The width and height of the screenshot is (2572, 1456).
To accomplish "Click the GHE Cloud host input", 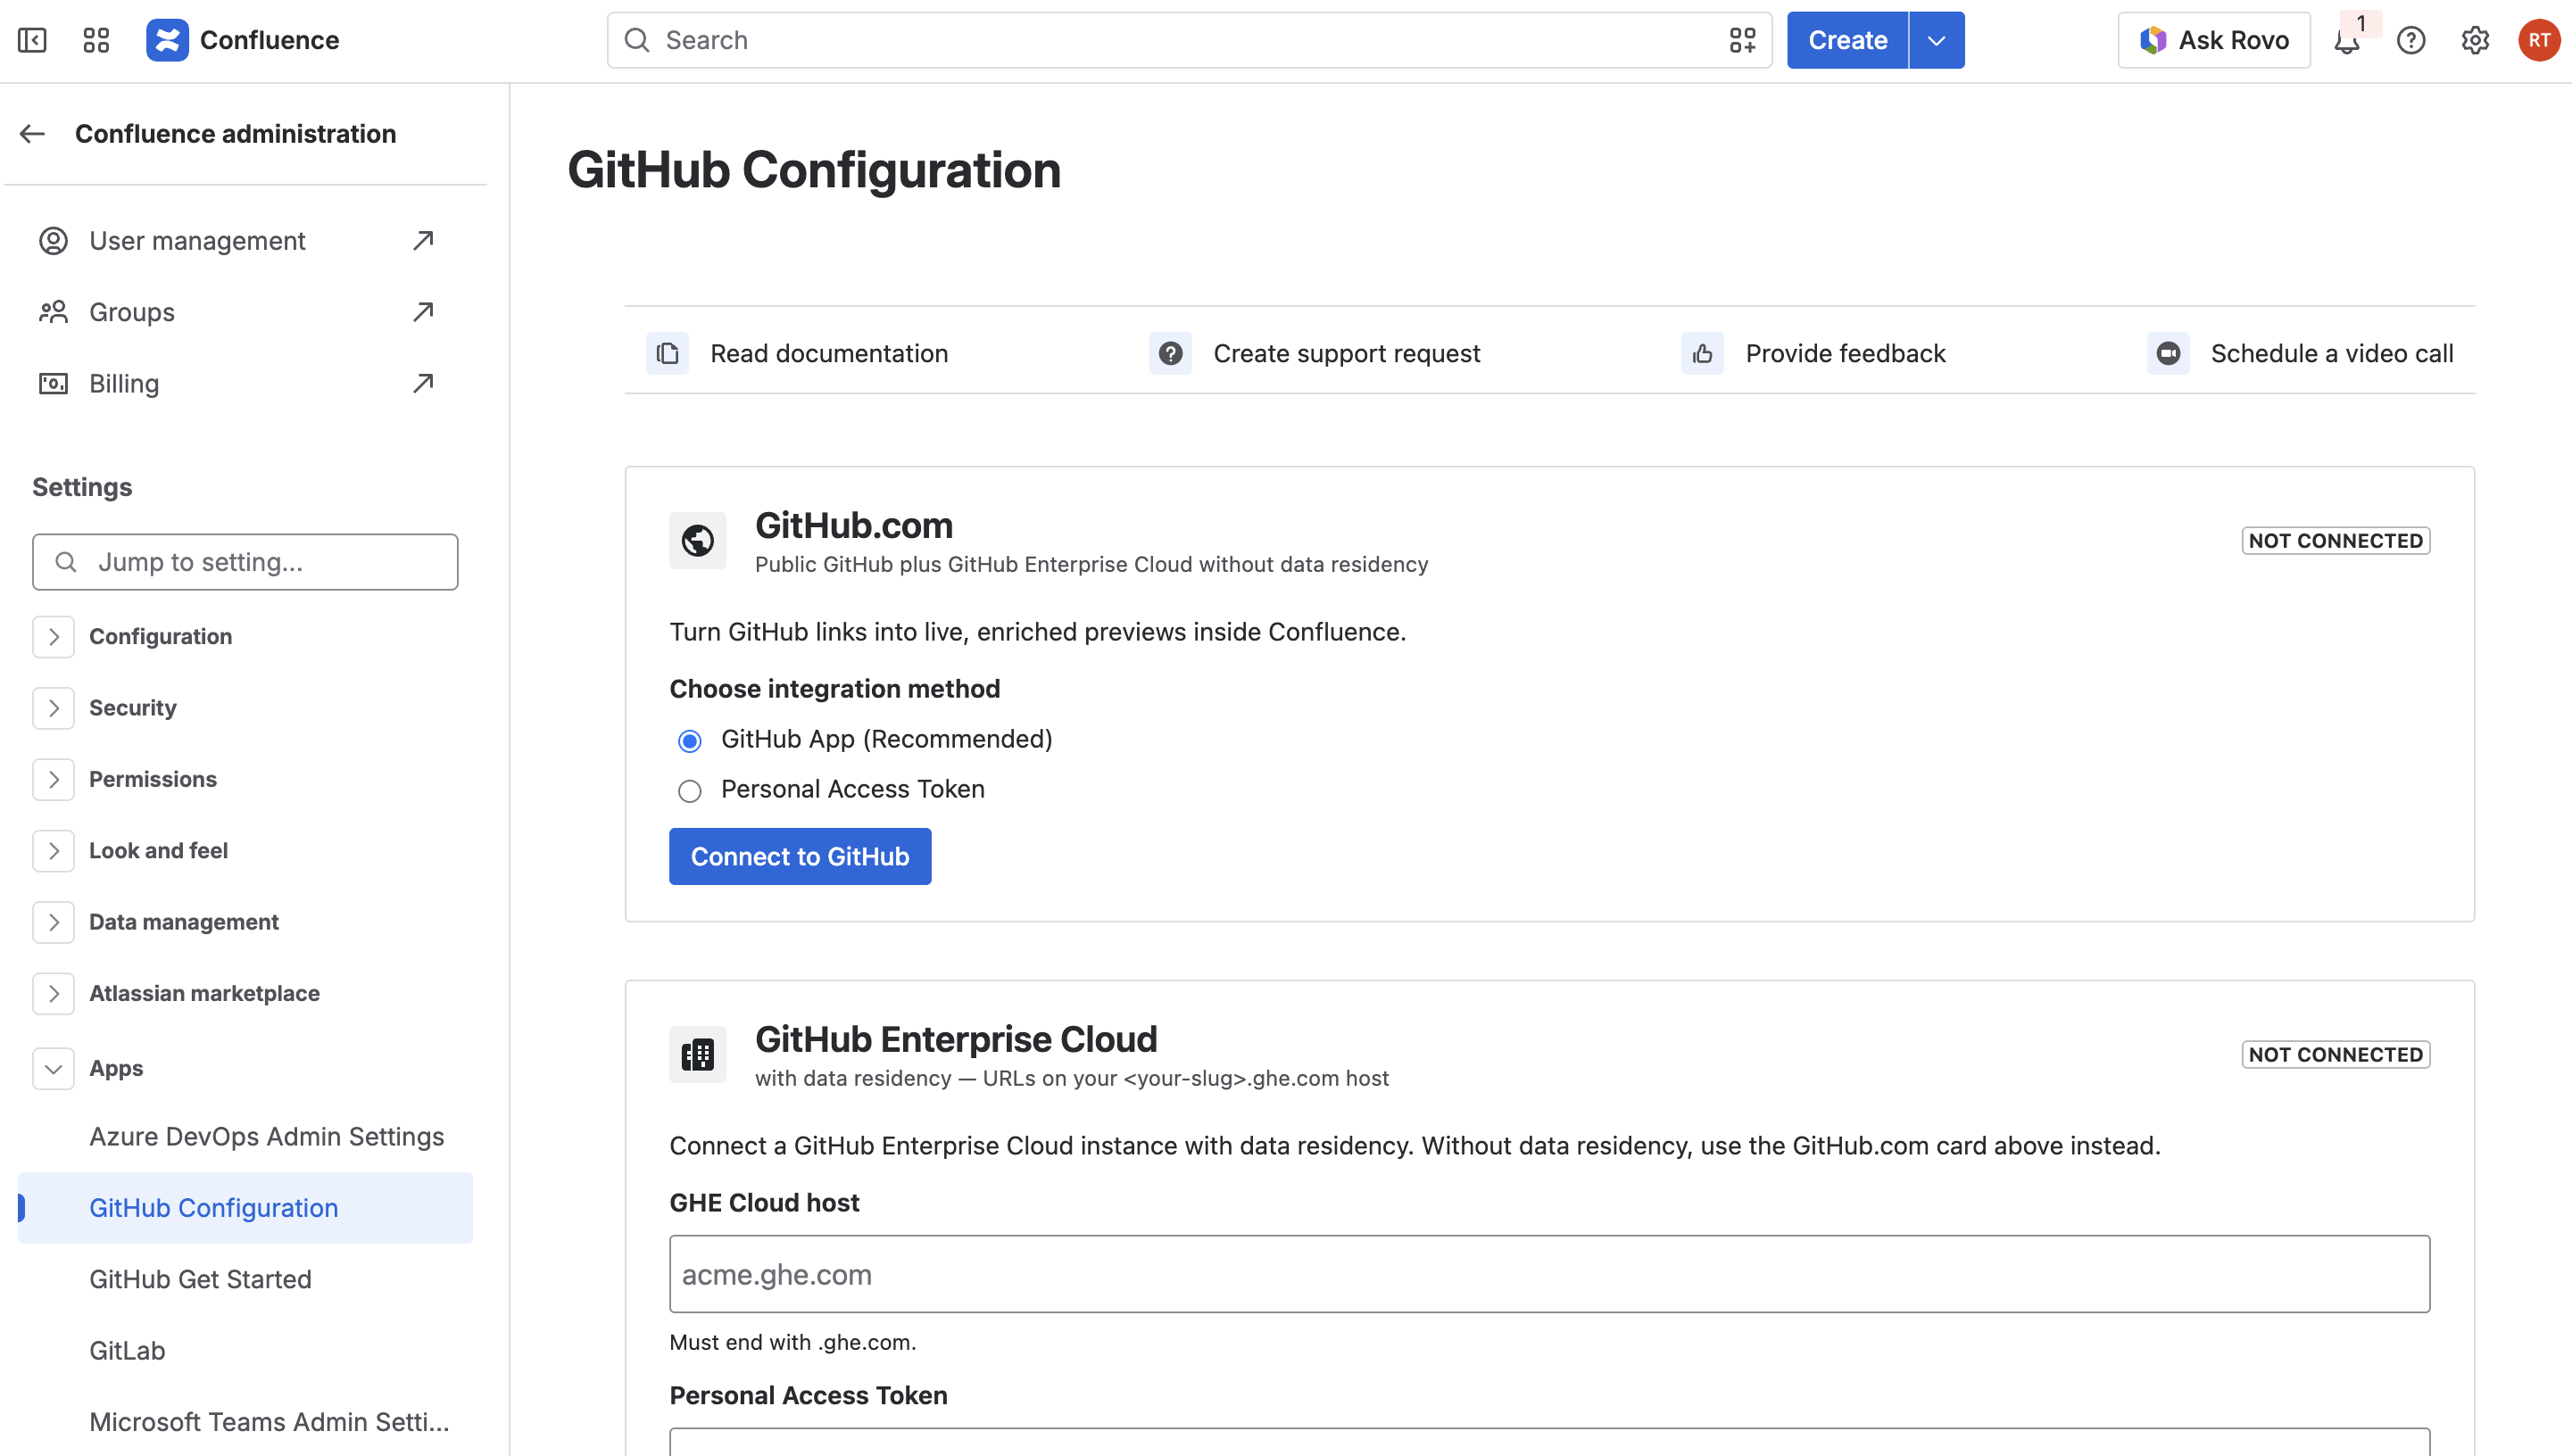I will (x=1550, y=1275).
